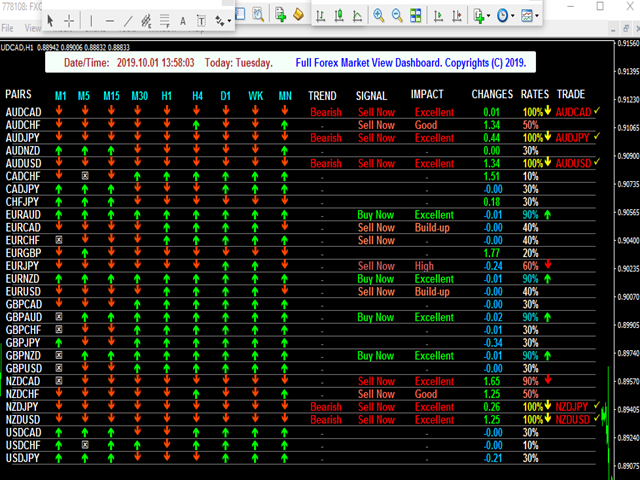The width and height of the screenshot is (640, 480).
Task: Toggle the checkmark next to NZDJPY trade
Action: (597, 406)
